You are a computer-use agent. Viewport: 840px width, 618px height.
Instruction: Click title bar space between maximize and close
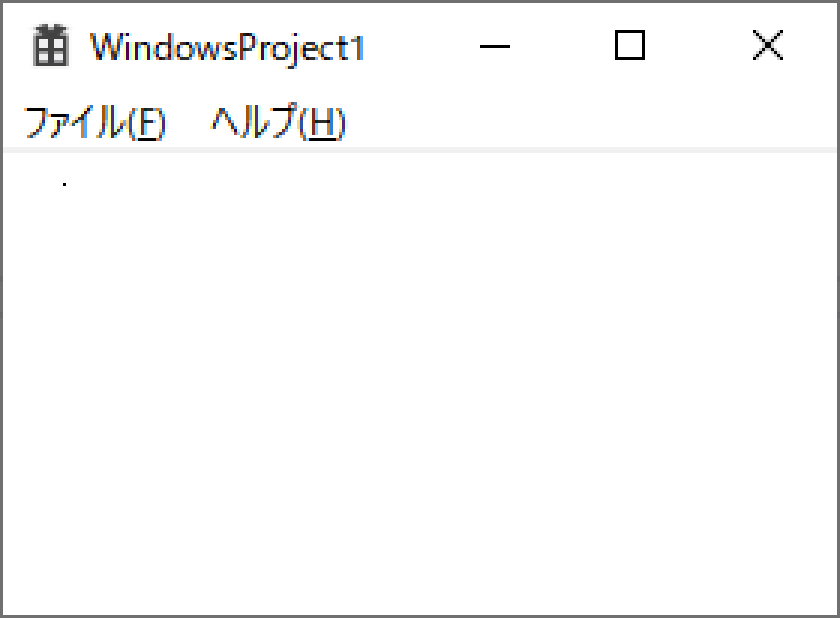pos(699,45)
